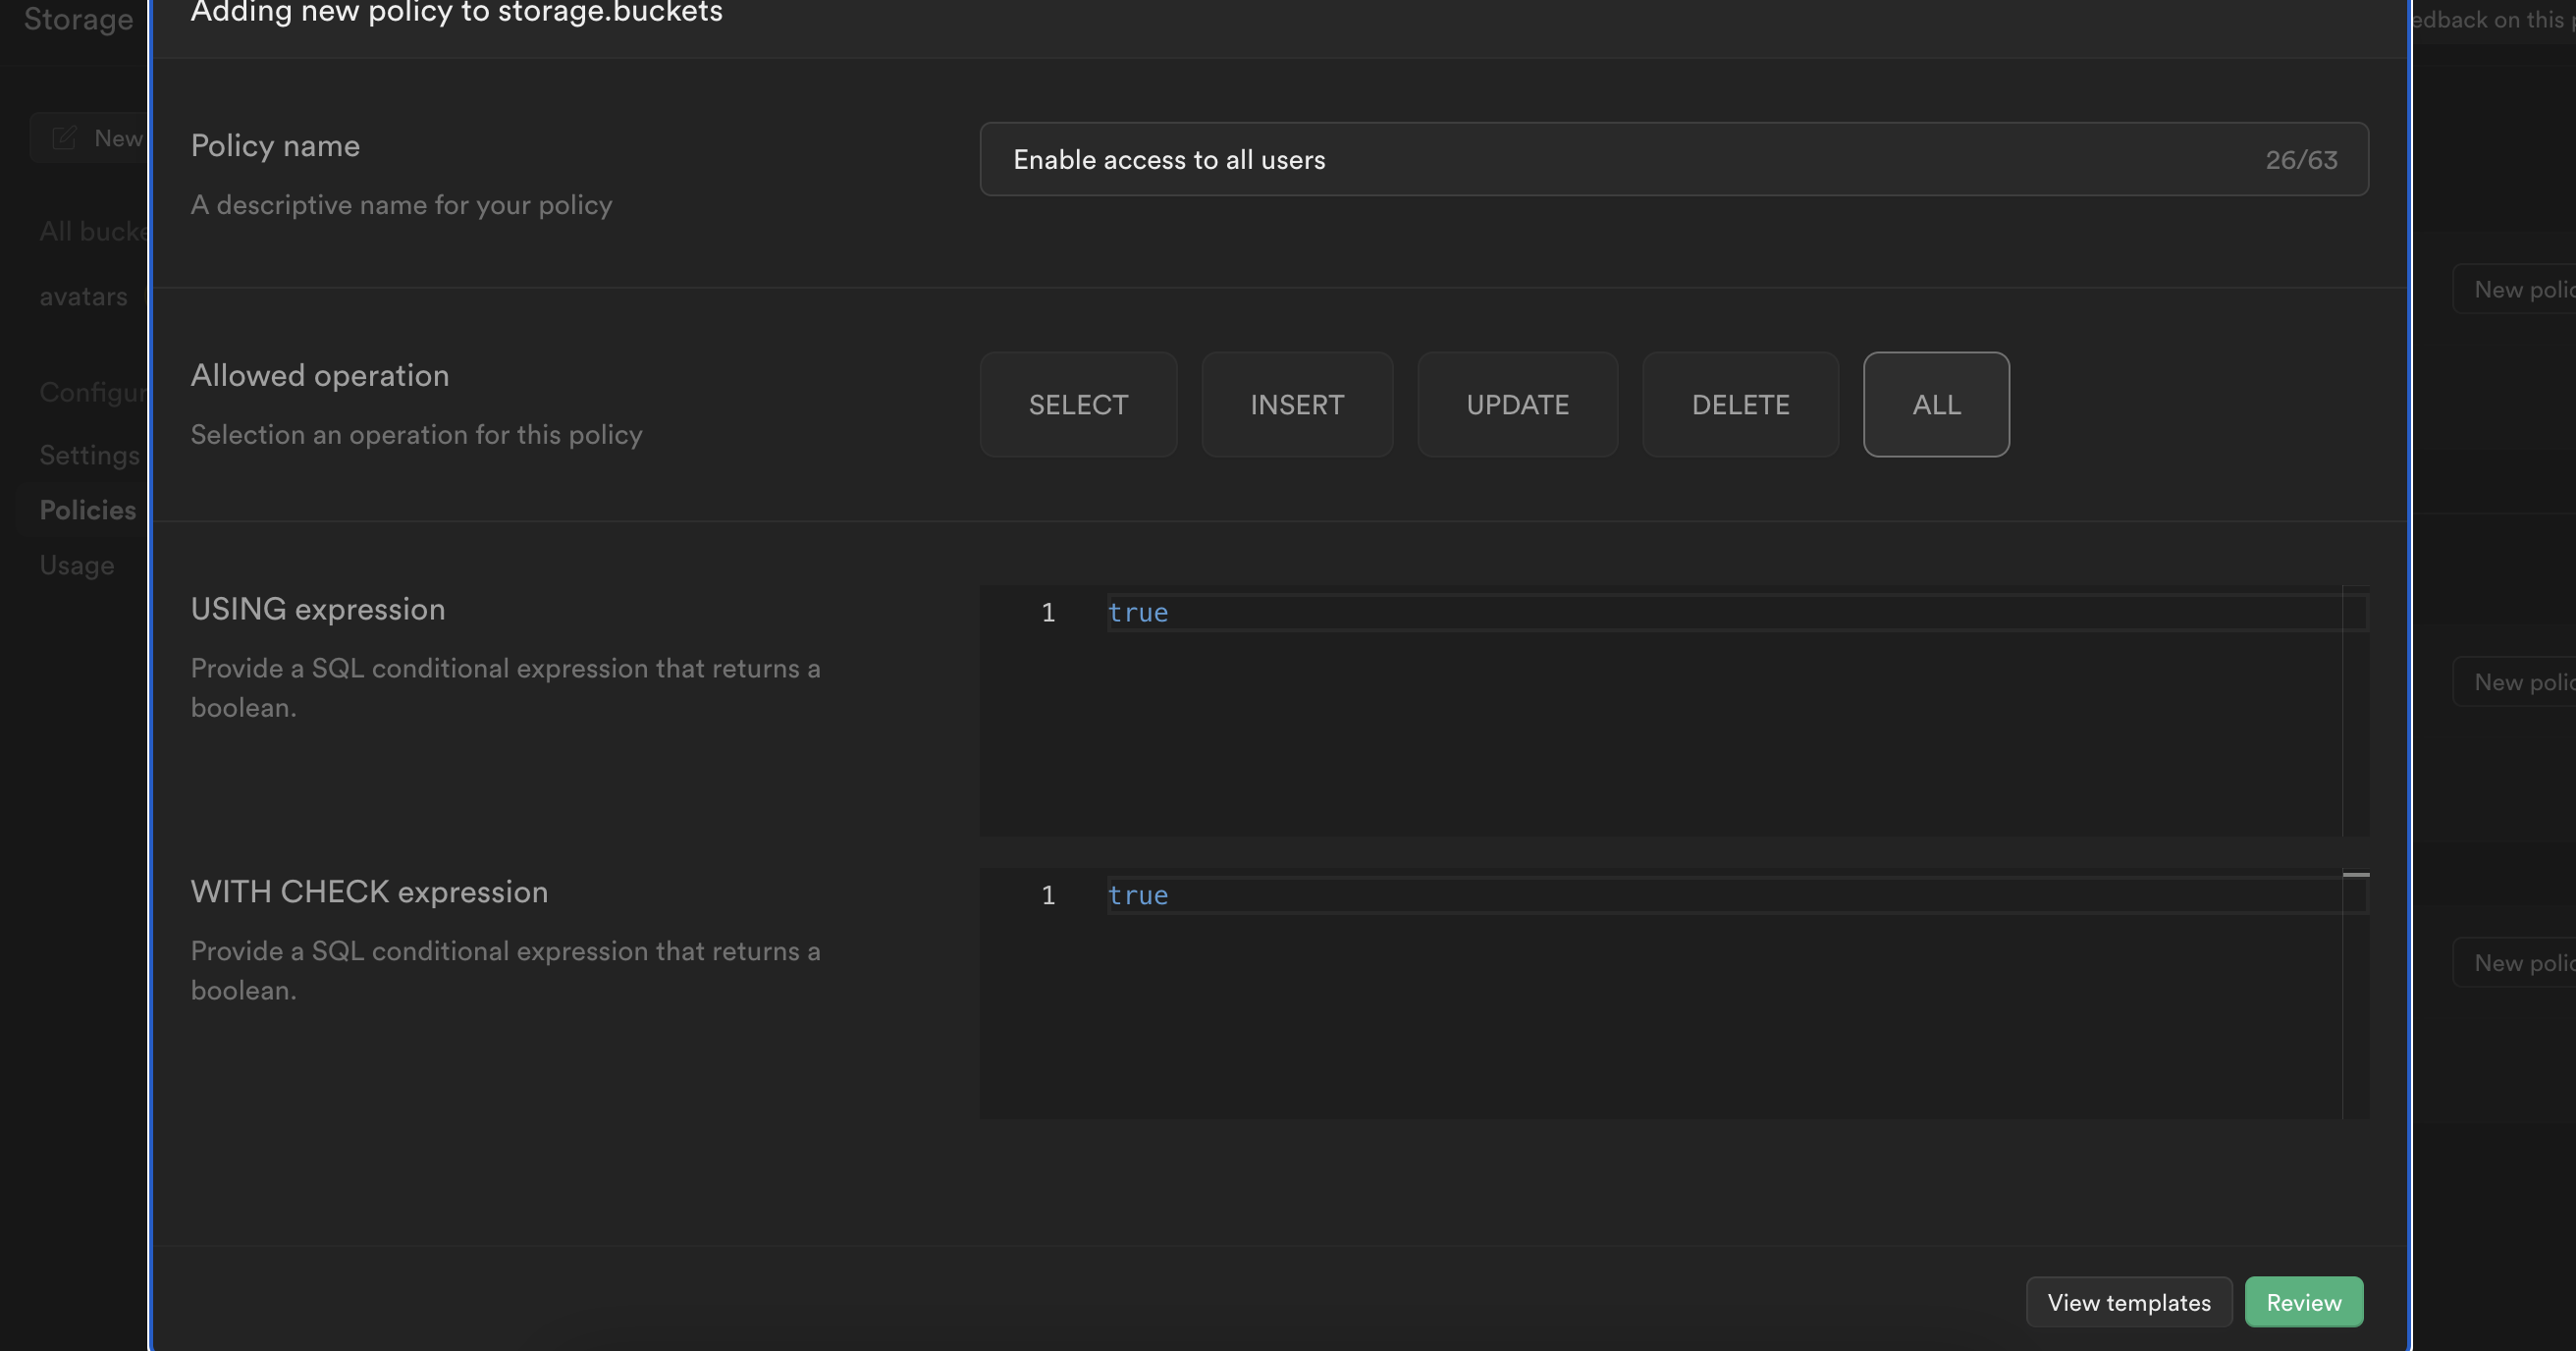Open View templates
2576x1351 pixels.
[2128, 1301]
